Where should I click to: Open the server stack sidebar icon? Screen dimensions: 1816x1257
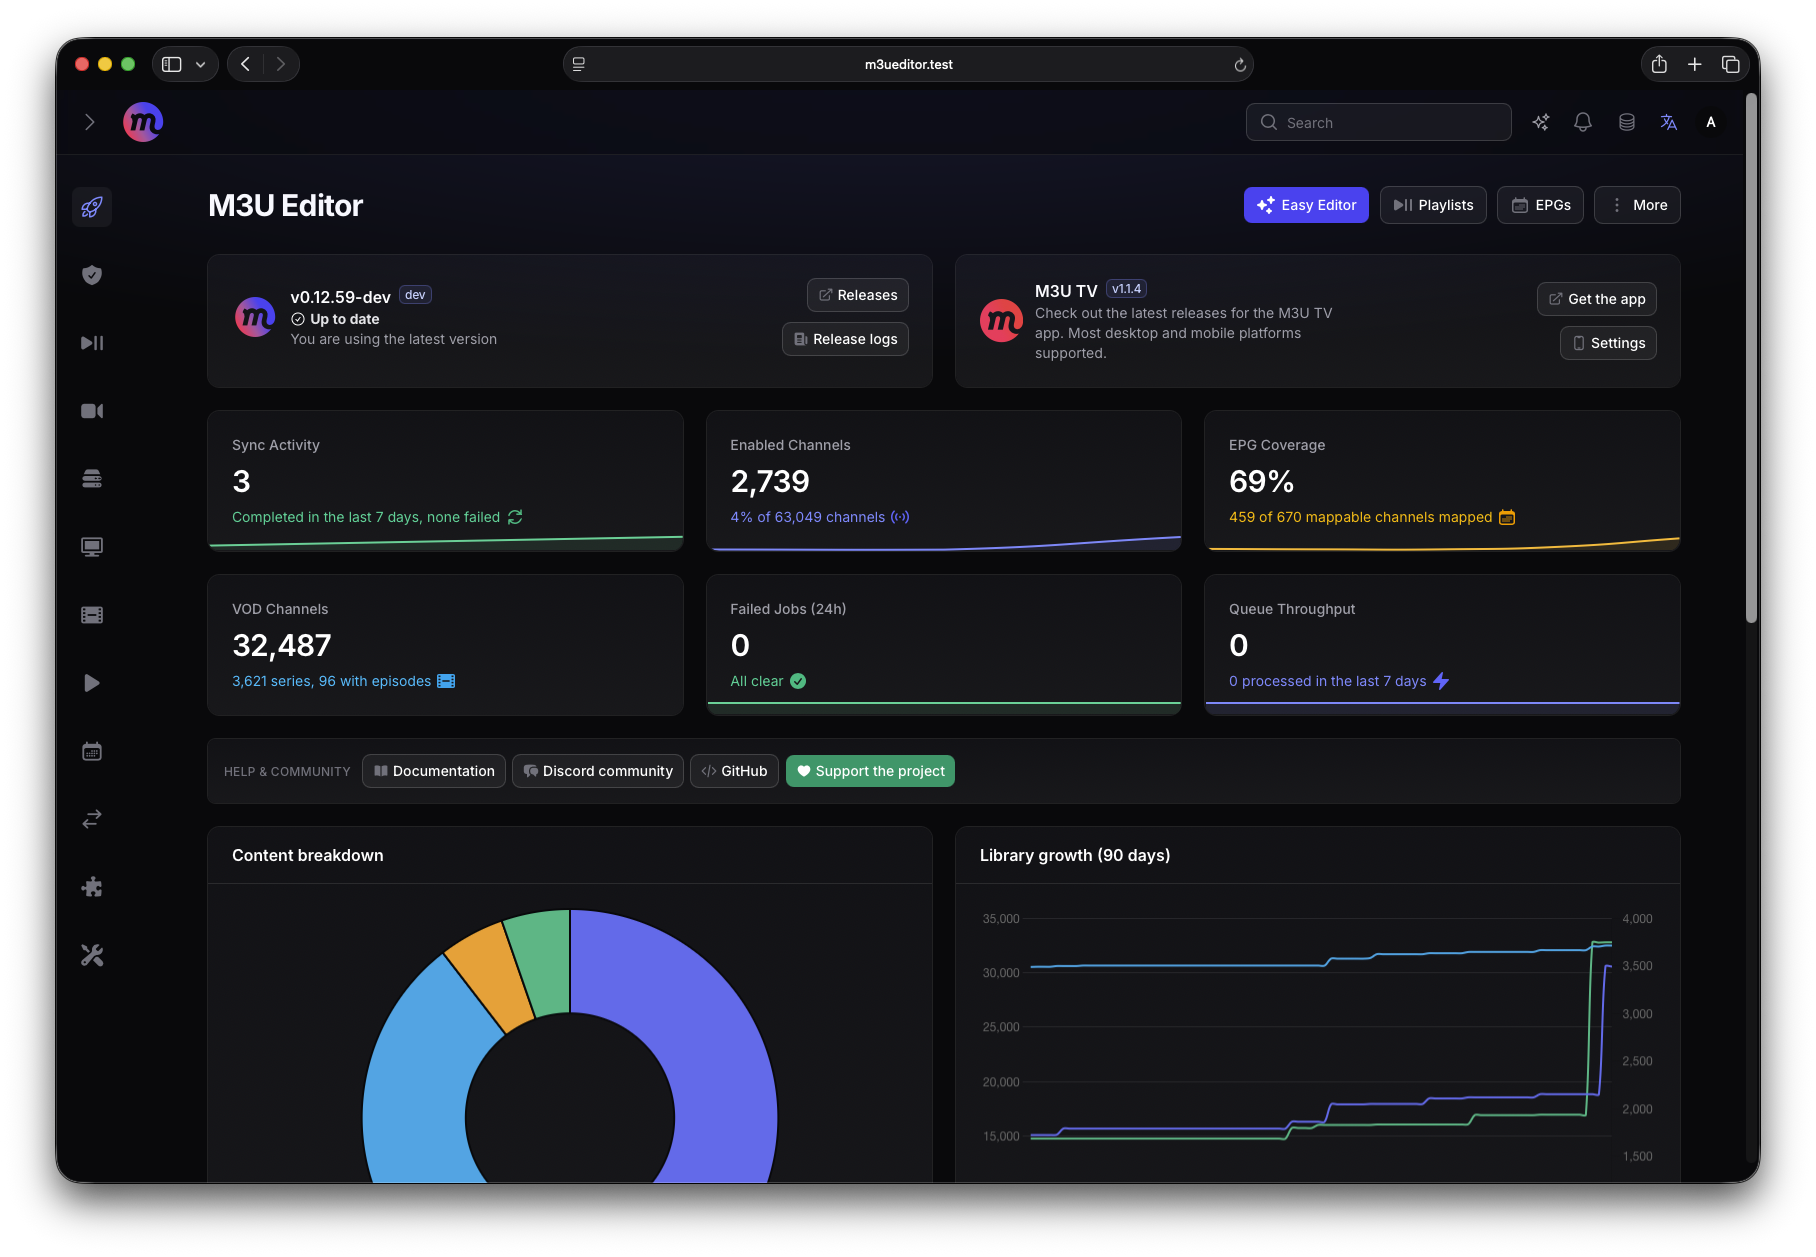pos(92,479)
